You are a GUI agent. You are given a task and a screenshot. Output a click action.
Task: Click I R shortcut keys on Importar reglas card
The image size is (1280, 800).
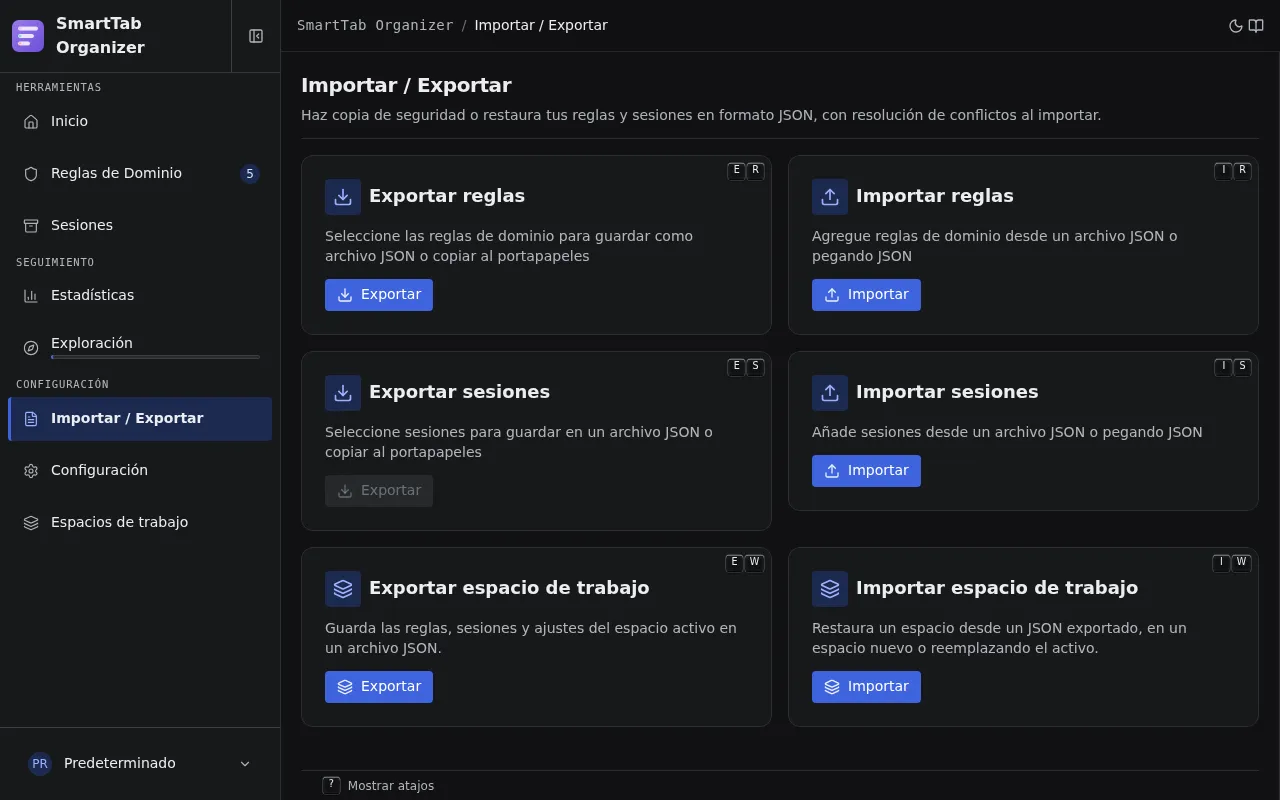[1233, 171]
